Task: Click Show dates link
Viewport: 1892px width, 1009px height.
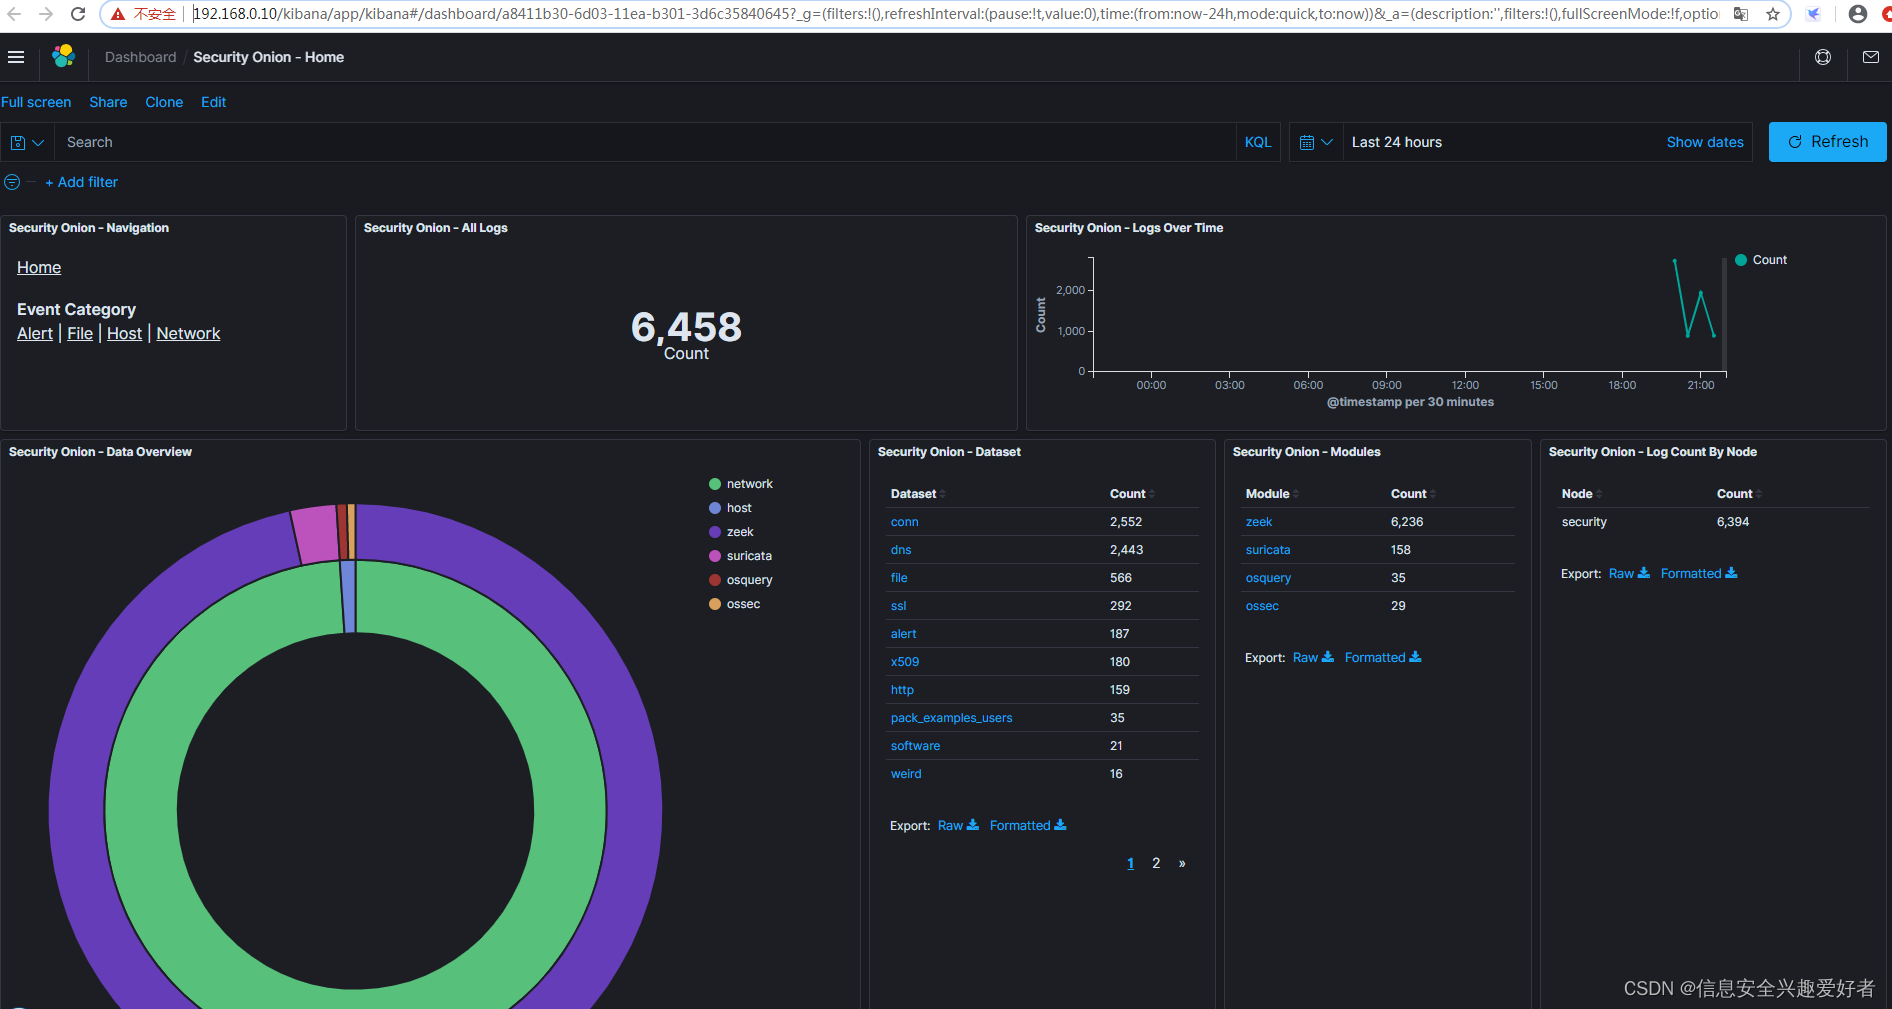Action: click(1705, 142)
